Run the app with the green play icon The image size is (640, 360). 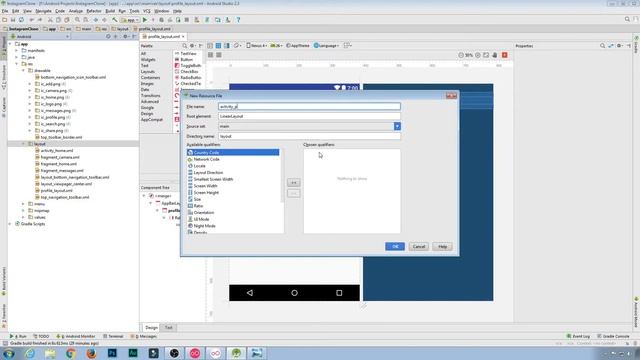coord(144,20)
